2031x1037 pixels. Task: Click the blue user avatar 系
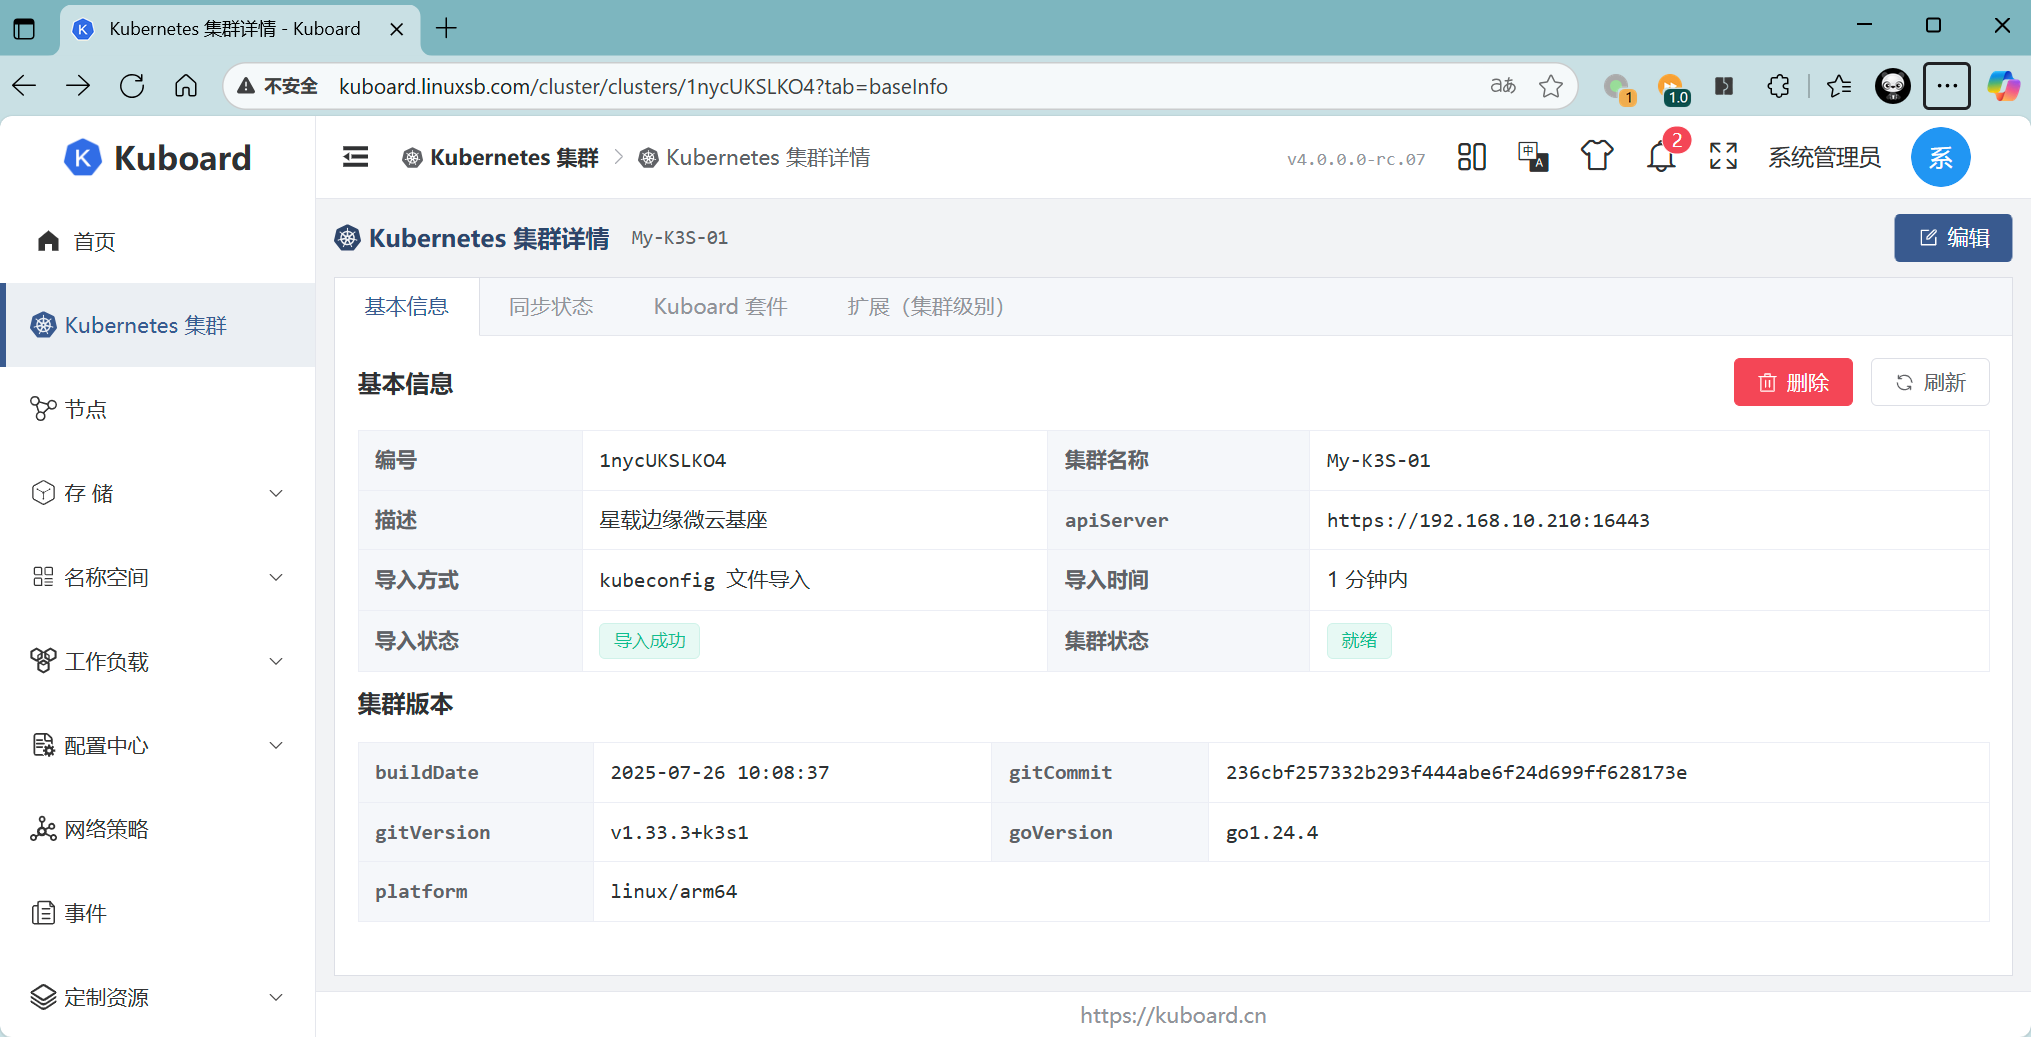coord(1940,157)
